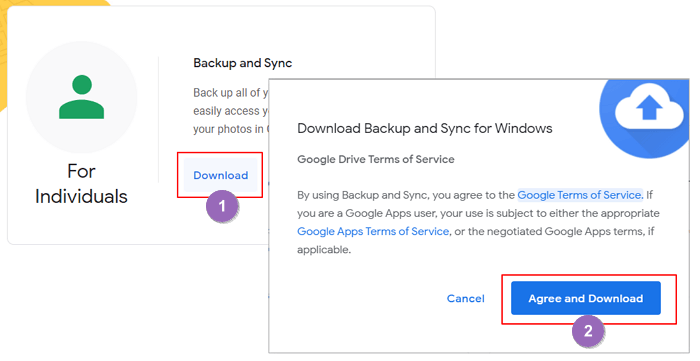Open the Google Apps Terms of Service link
Image resolution: width=700 pixels, height=361 pixels.
point(373,231)
